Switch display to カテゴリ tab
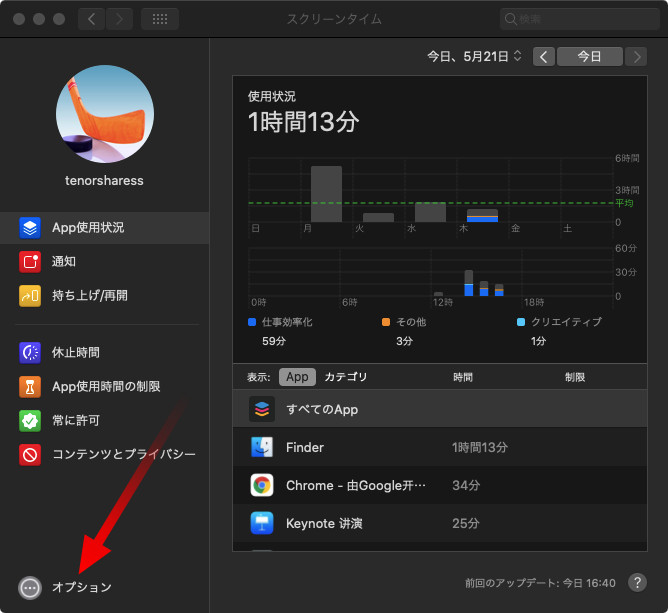Image resolution: width=668 pixels, height=613 pixels. pyautogui.click(x=346, y=377)
